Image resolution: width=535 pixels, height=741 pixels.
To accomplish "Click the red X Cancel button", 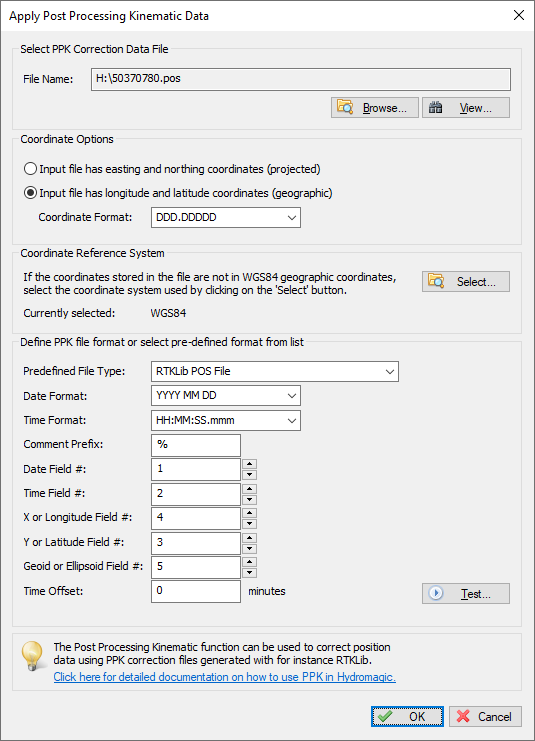I will [x=485, y=716].
